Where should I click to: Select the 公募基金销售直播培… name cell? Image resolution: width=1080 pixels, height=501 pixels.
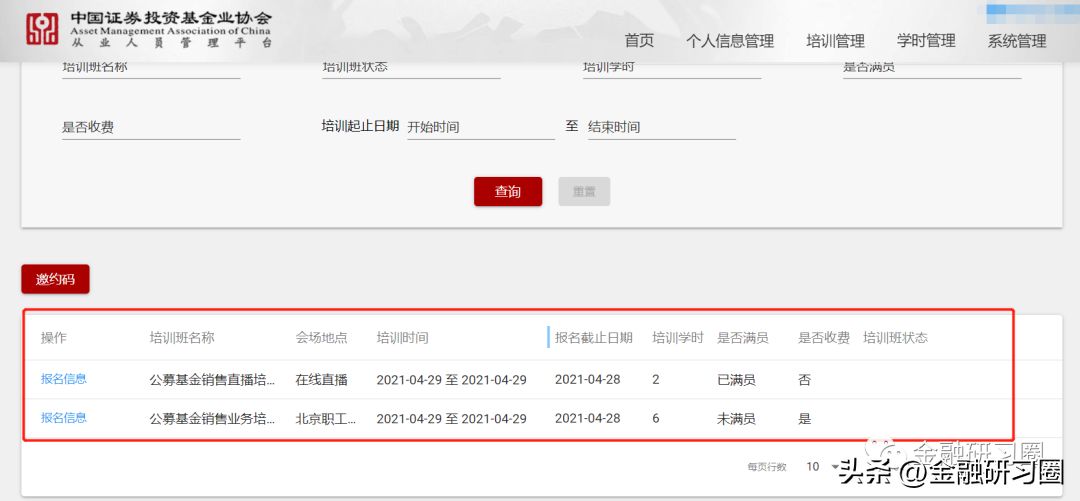point(212,380)
